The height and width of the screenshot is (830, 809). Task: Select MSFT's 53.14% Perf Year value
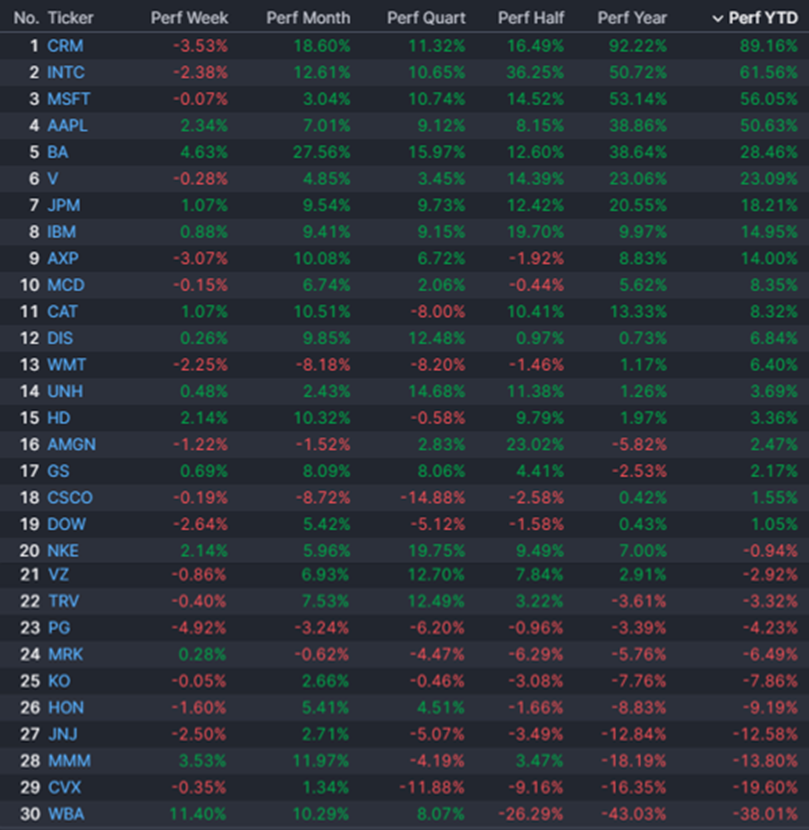tap(637, 99)
